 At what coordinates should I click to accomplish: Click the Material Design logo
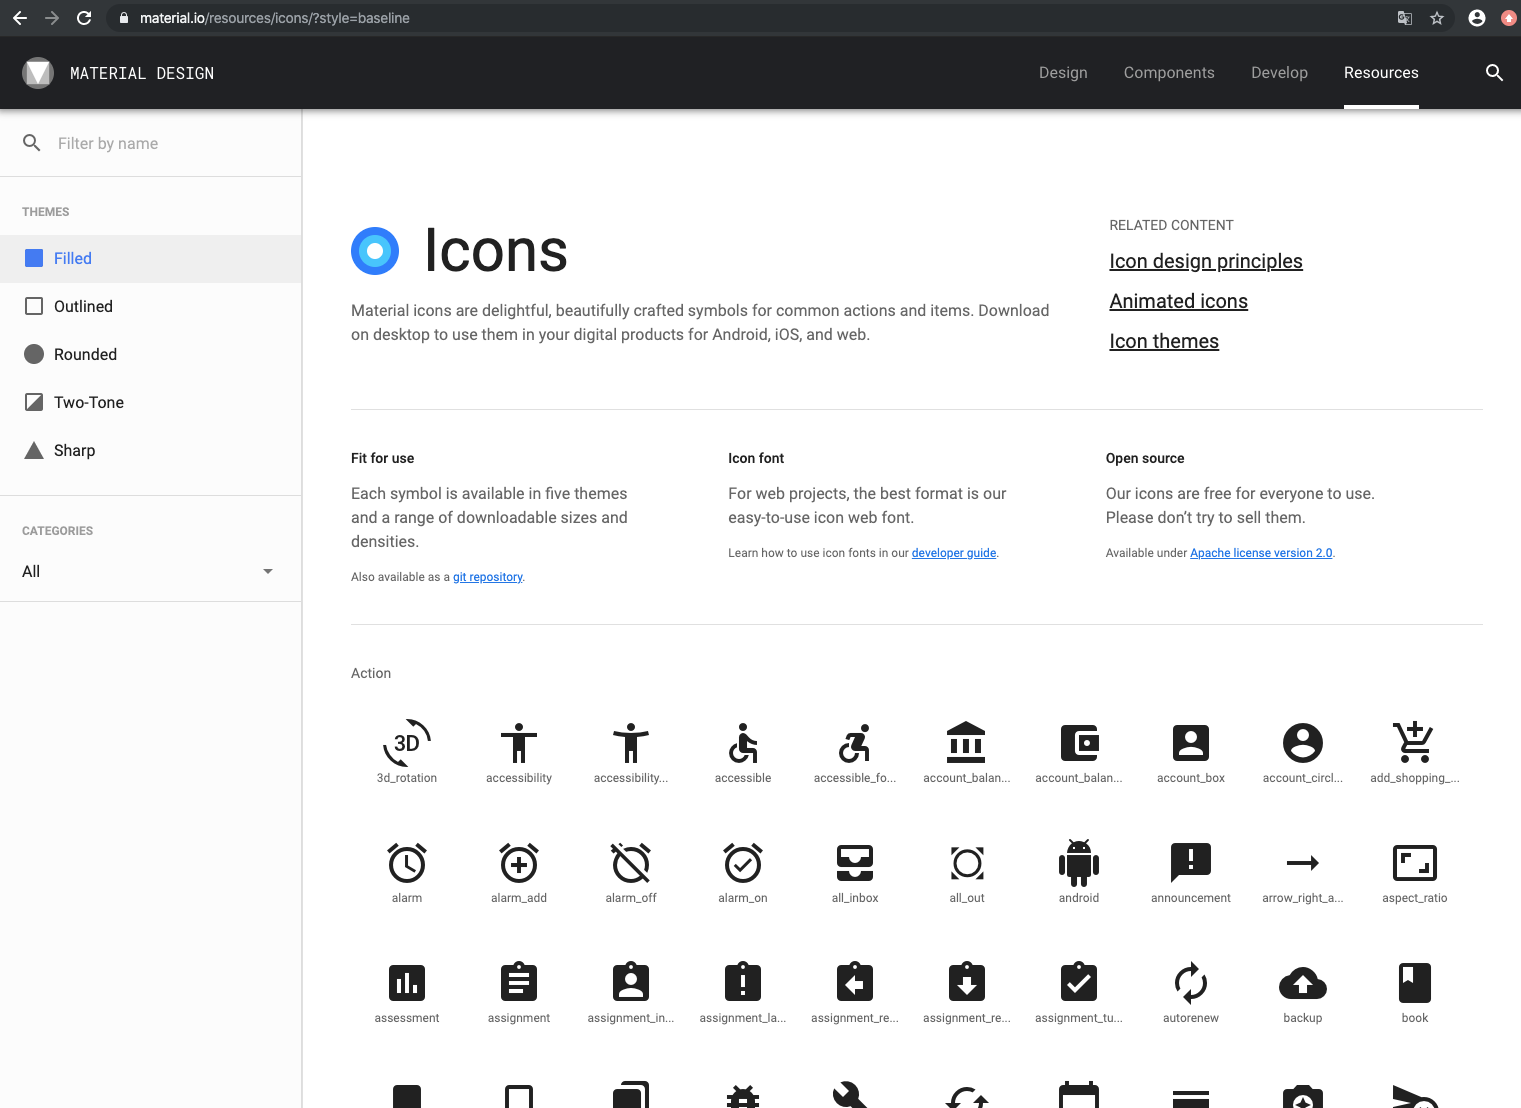(x=38, y=73)
